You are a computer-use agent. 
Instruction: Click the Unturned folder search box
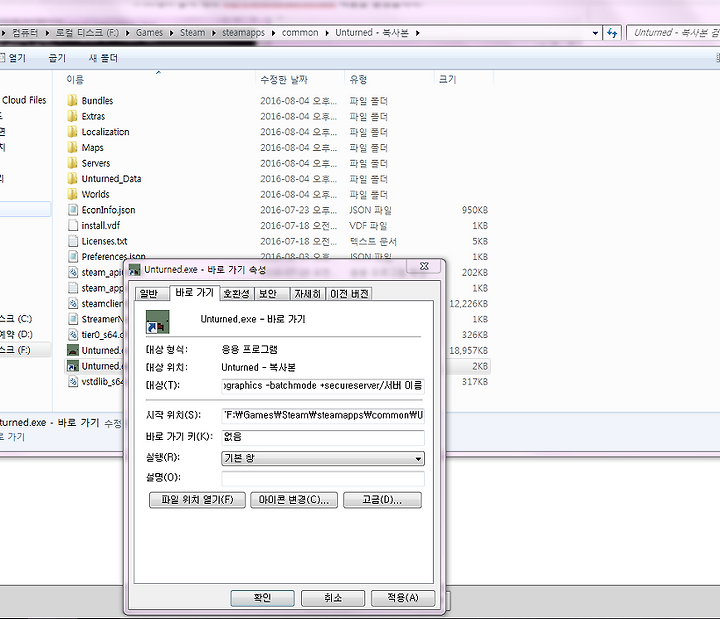(673, 33)
